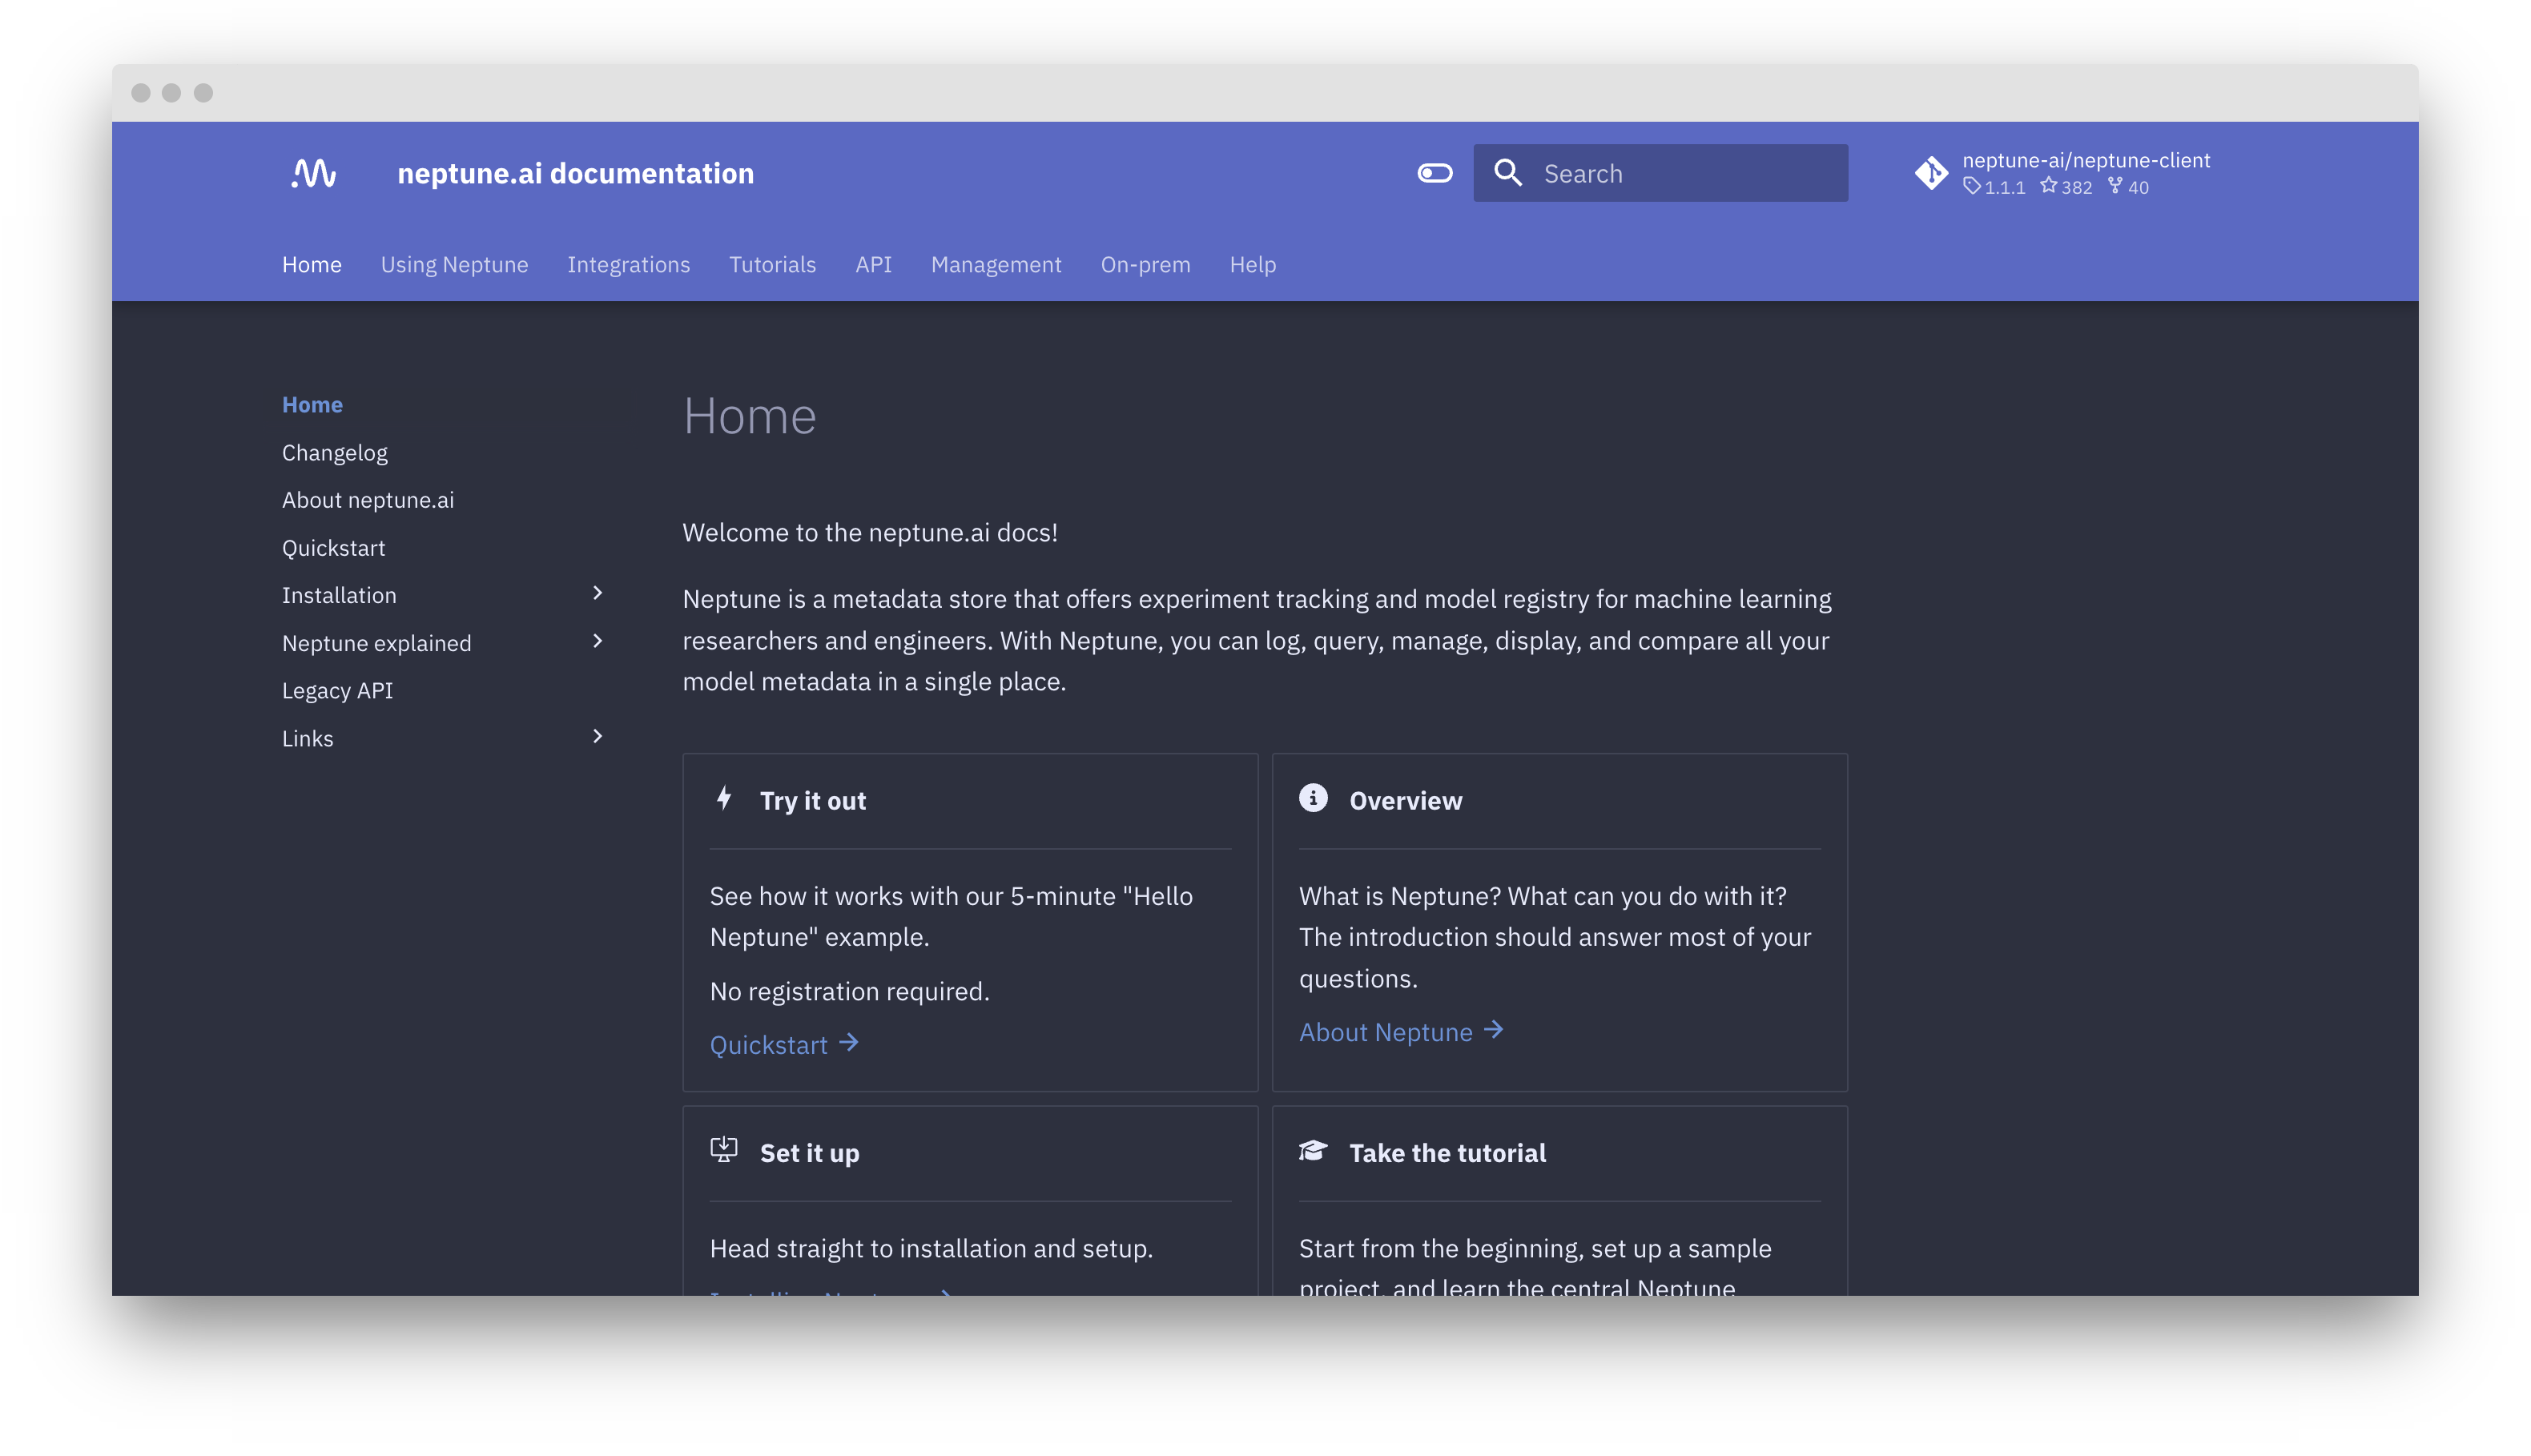The width and height of the screenshot is (2531, 1456).
Task: Click the Try it out card heading
Action: (812, 801)
